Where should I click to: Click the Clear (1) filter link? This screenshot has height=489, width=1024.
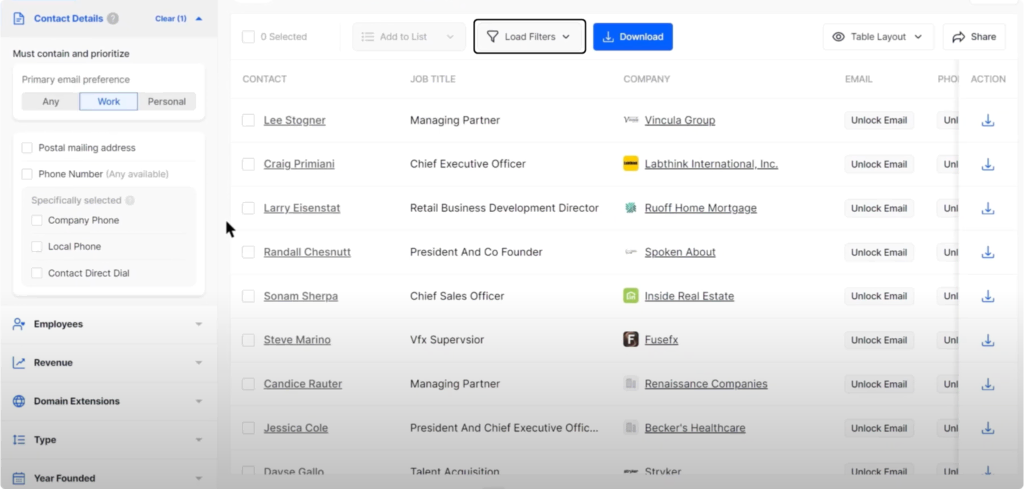point(171,19)
